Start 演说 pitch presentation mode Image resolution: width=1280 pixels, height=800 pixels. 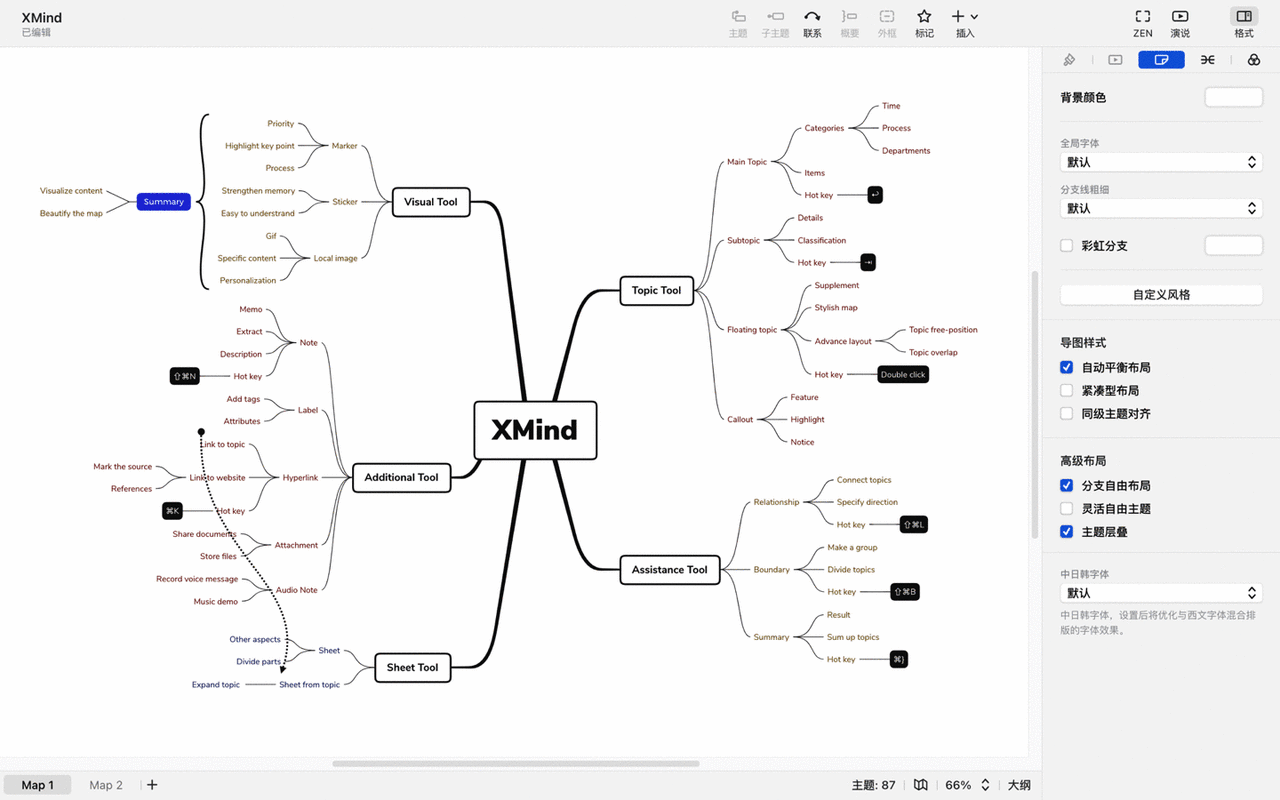coord(1180,17)
